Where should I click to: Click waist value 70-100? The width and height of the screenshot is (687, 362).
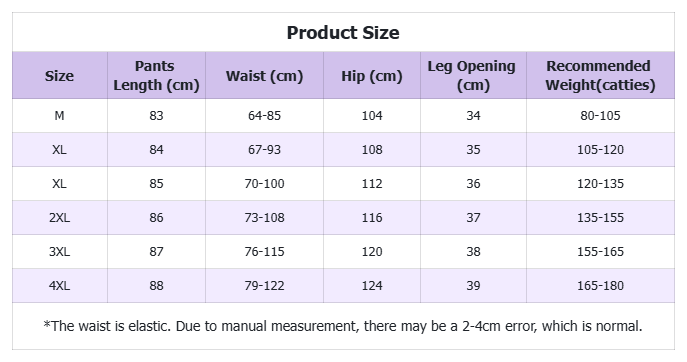[264, 184]
